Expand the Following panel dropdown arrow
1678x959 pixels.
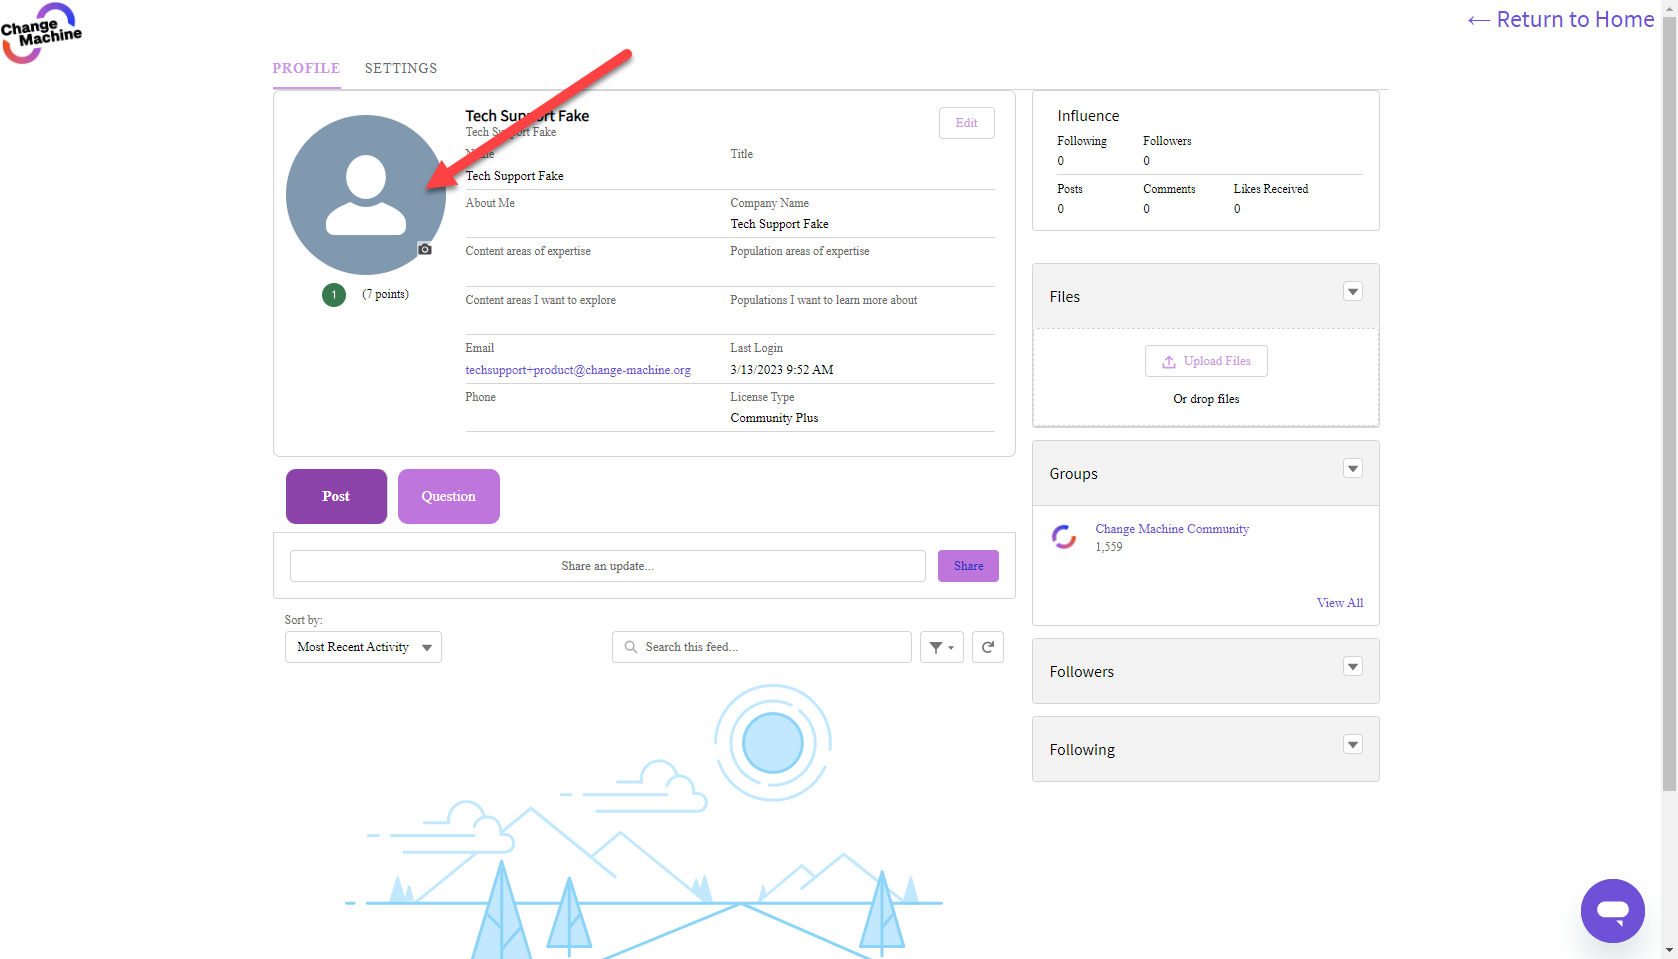(x=1353, y=745)
